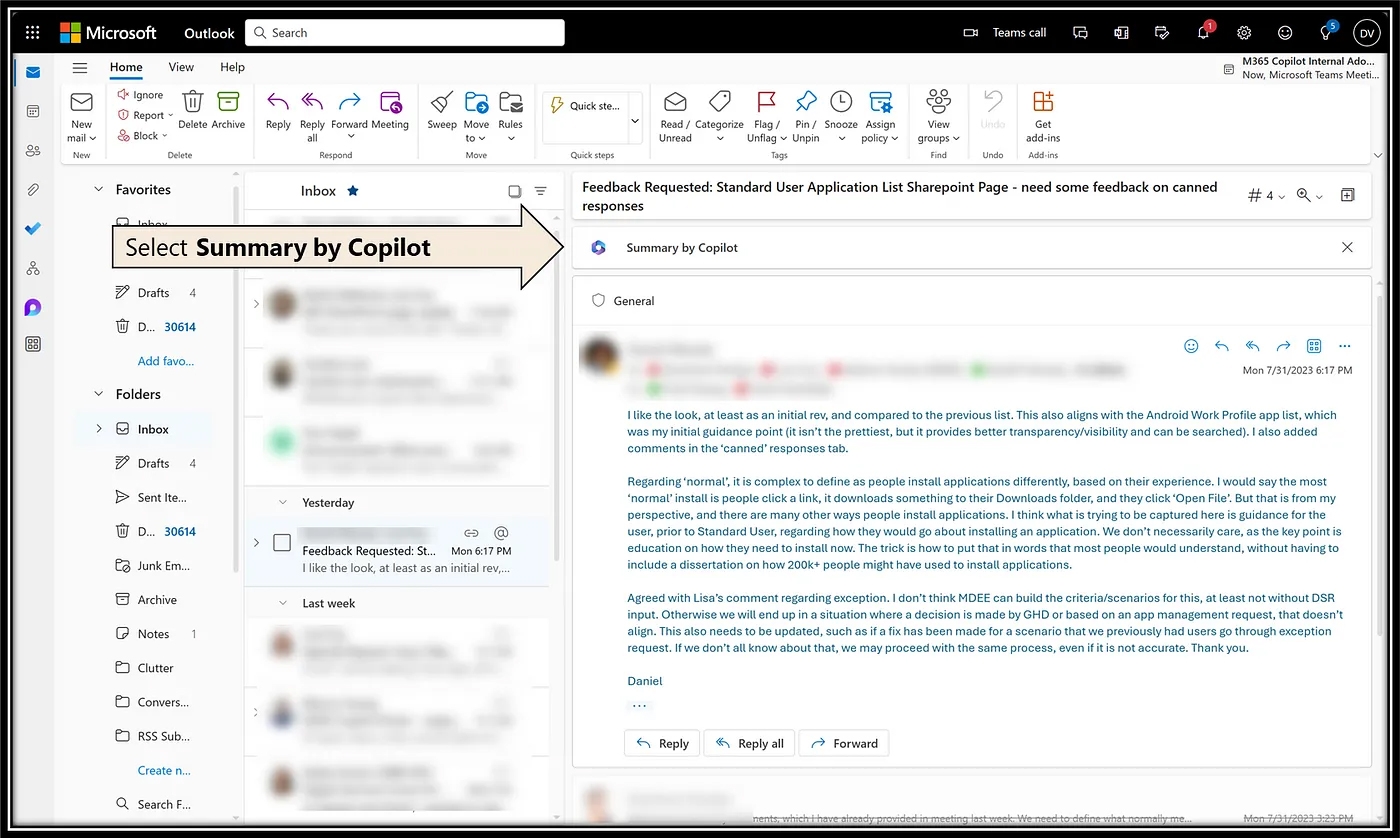
Task: Toggle the hamburger navigation pane button
Action: [x=80, y=68]
